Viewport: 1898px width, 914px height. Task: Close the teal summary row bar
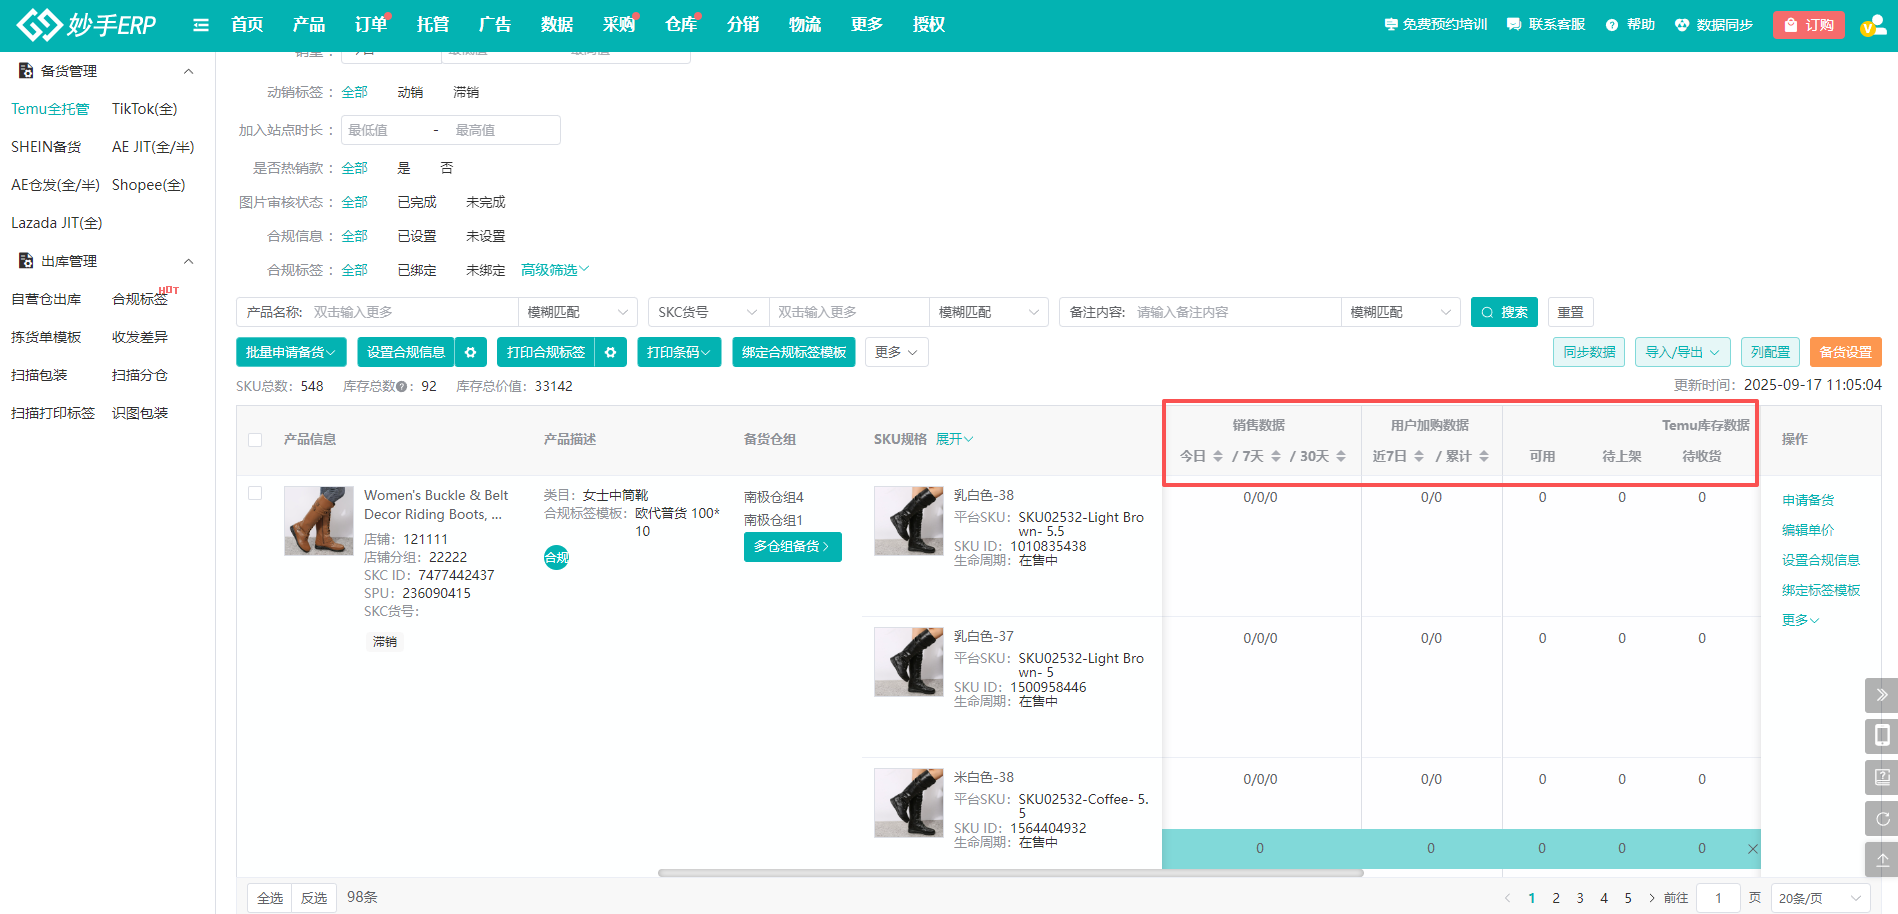[x=1752, y=849]
